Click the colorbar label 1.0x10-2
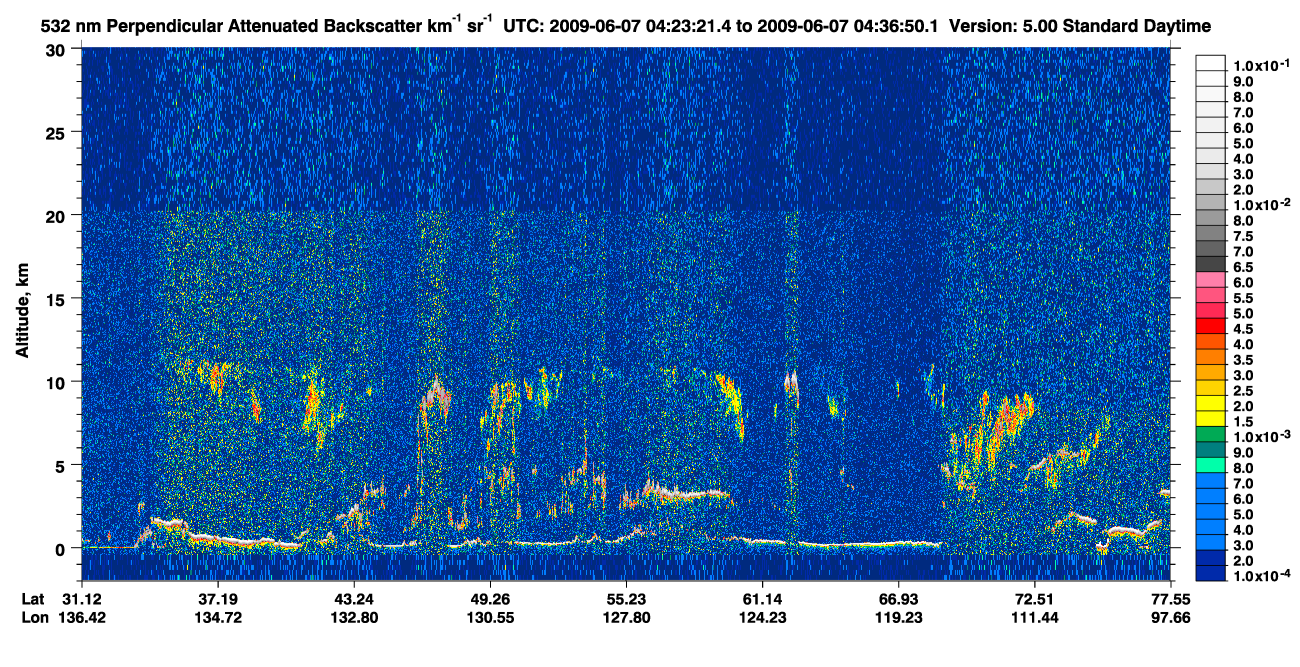 click(1260, 204)
